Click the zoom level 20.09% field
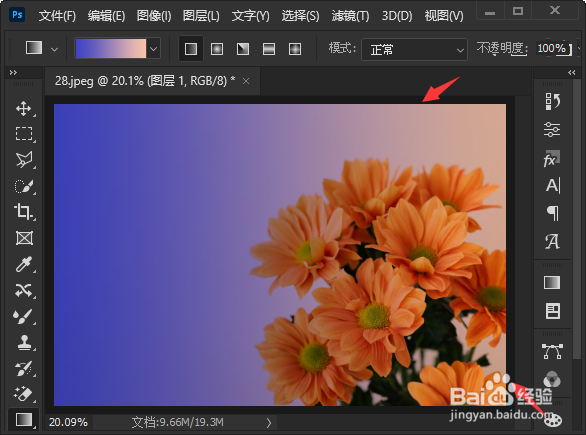The image size is (586, 435). pyautogui.click(x=68, y=422)
